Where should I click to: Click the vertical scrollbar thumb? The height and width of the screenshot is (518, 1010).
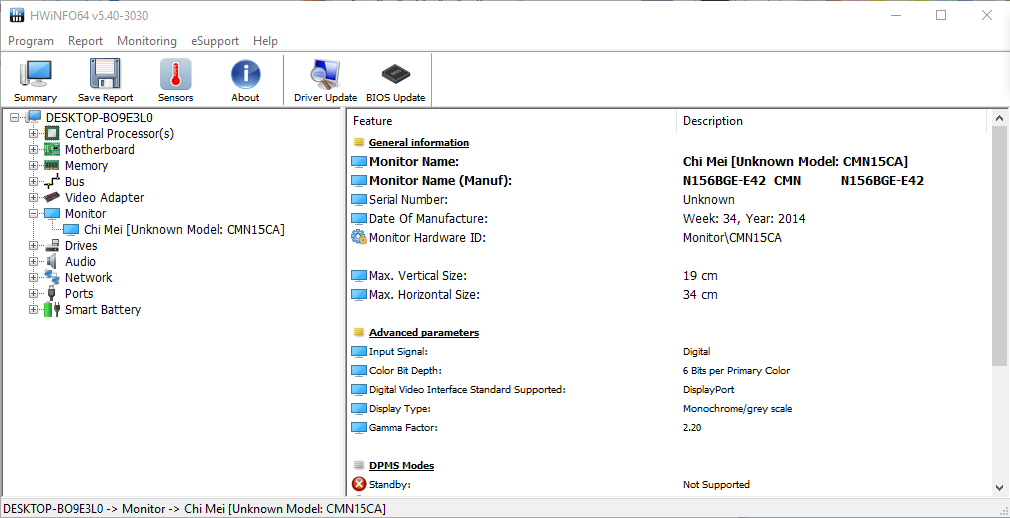point(1000,247)
